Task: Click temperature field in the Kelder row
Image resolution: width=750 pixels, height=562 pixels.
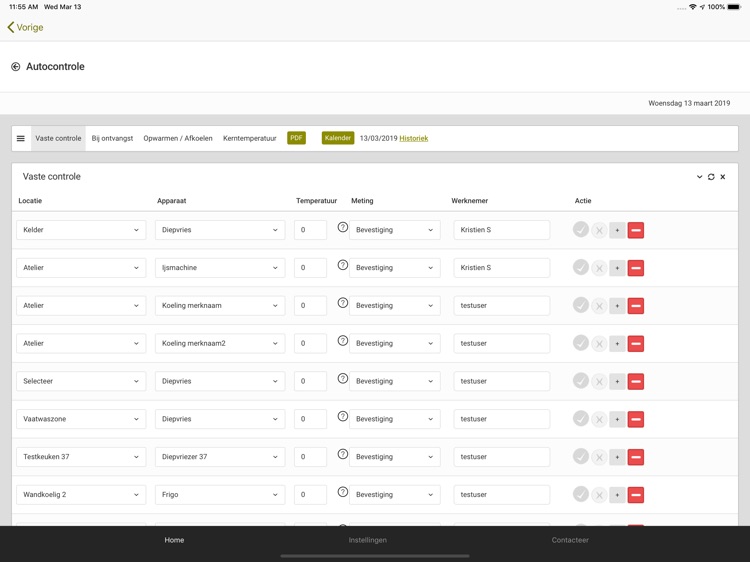Action: click(310, 230)
